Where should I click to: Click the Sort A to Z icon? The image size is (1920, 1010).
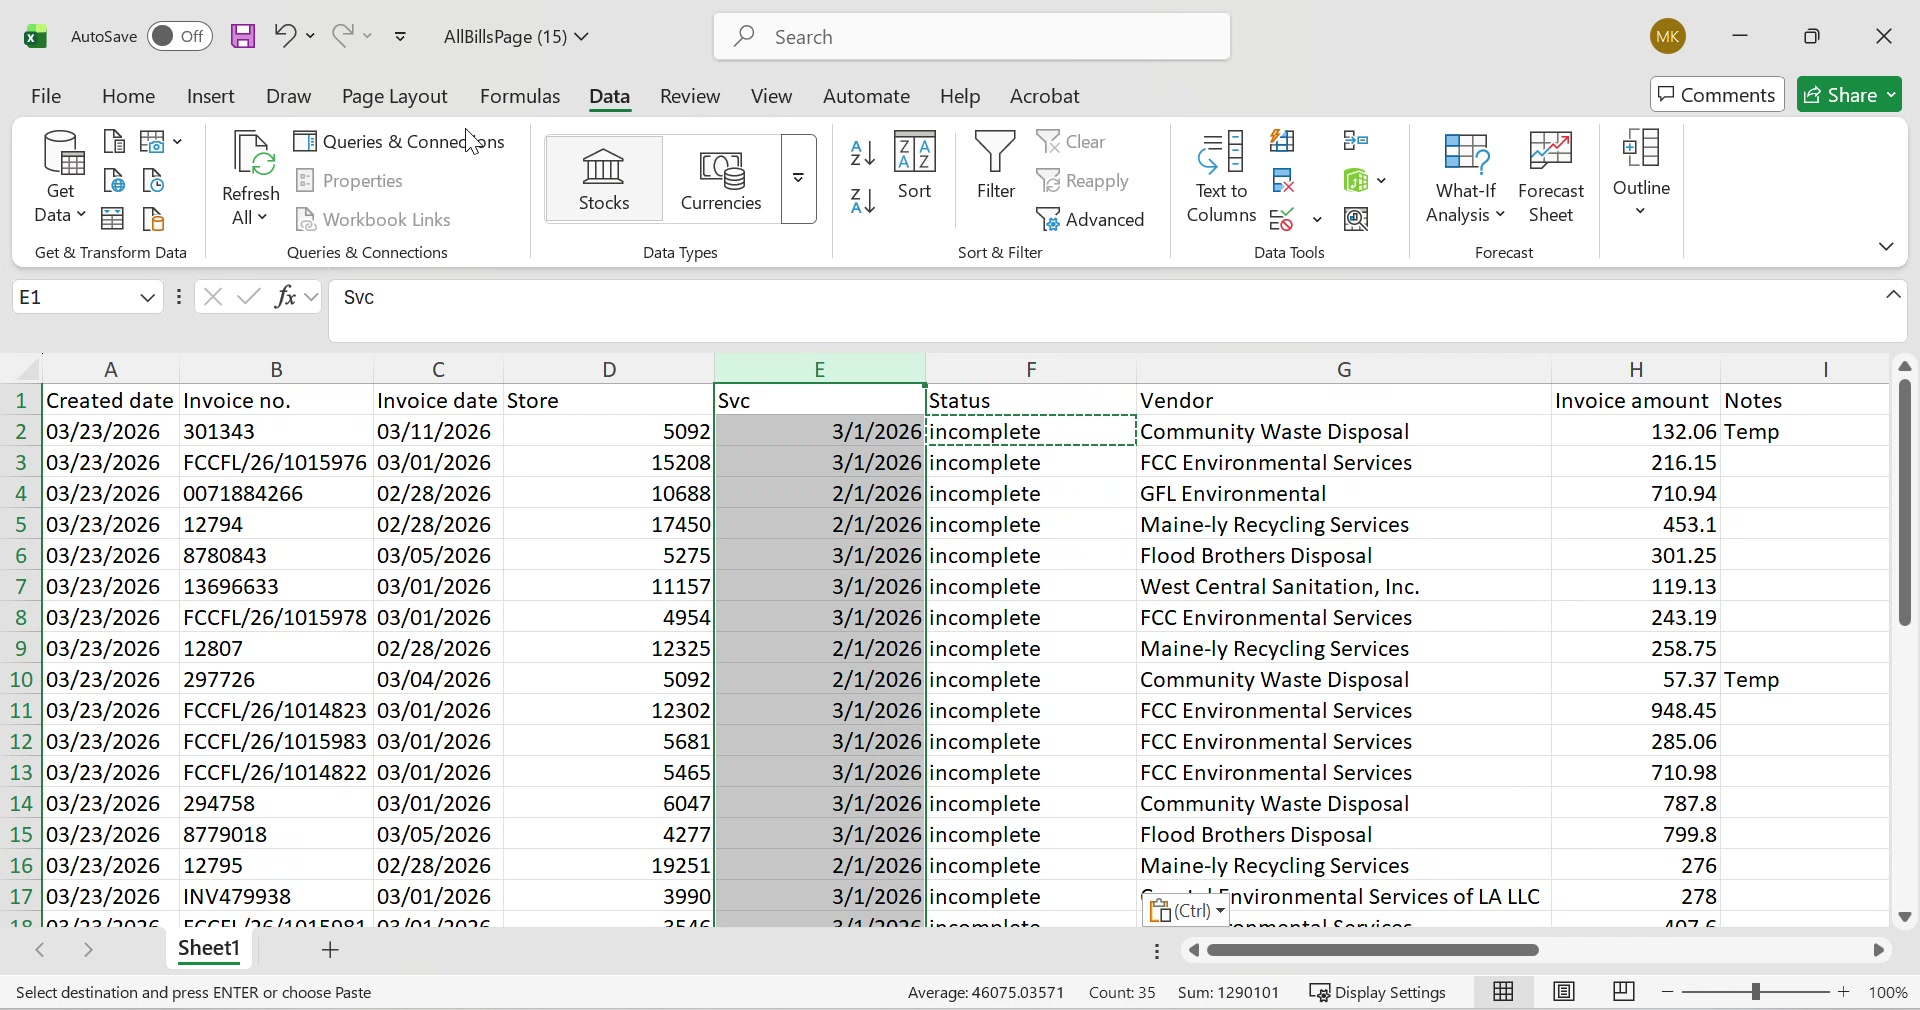pyautogui.click(x=862, y=155)
